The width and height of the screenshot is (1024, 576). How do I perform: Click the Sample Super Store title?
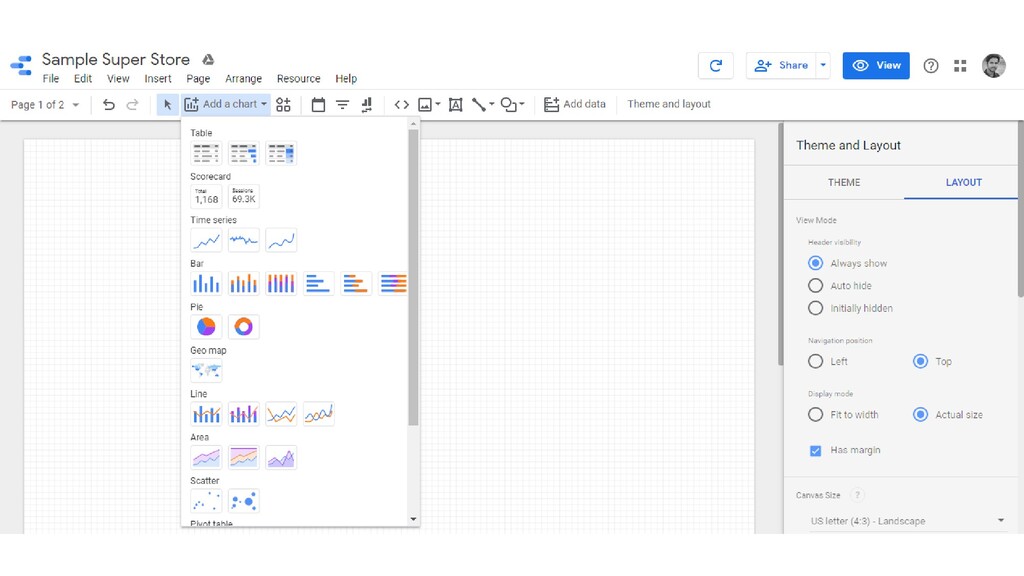116,59
